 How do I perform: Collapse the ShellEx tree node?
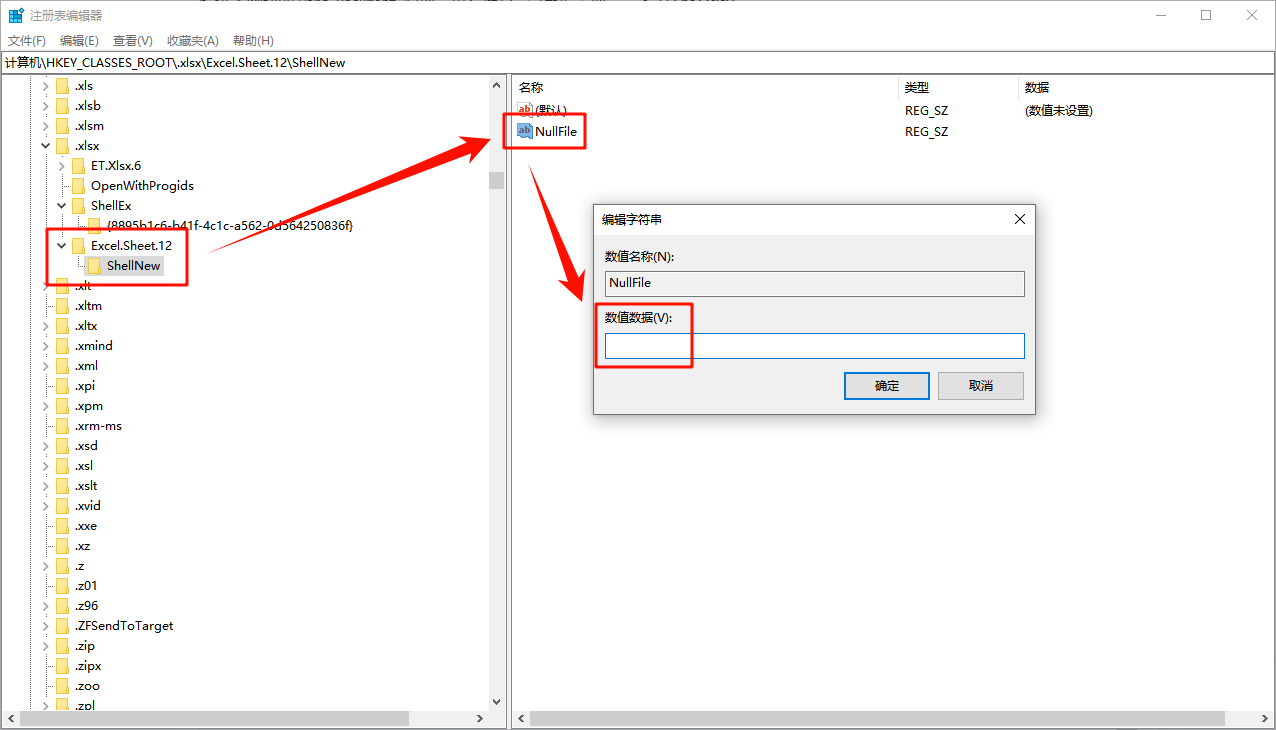point(61,205)
